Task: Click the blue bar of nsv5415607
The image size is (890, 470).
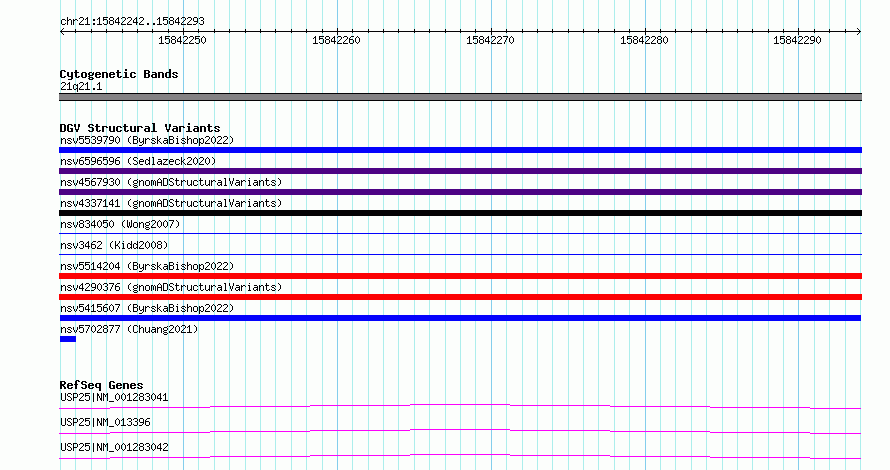Action: [460, 318]
